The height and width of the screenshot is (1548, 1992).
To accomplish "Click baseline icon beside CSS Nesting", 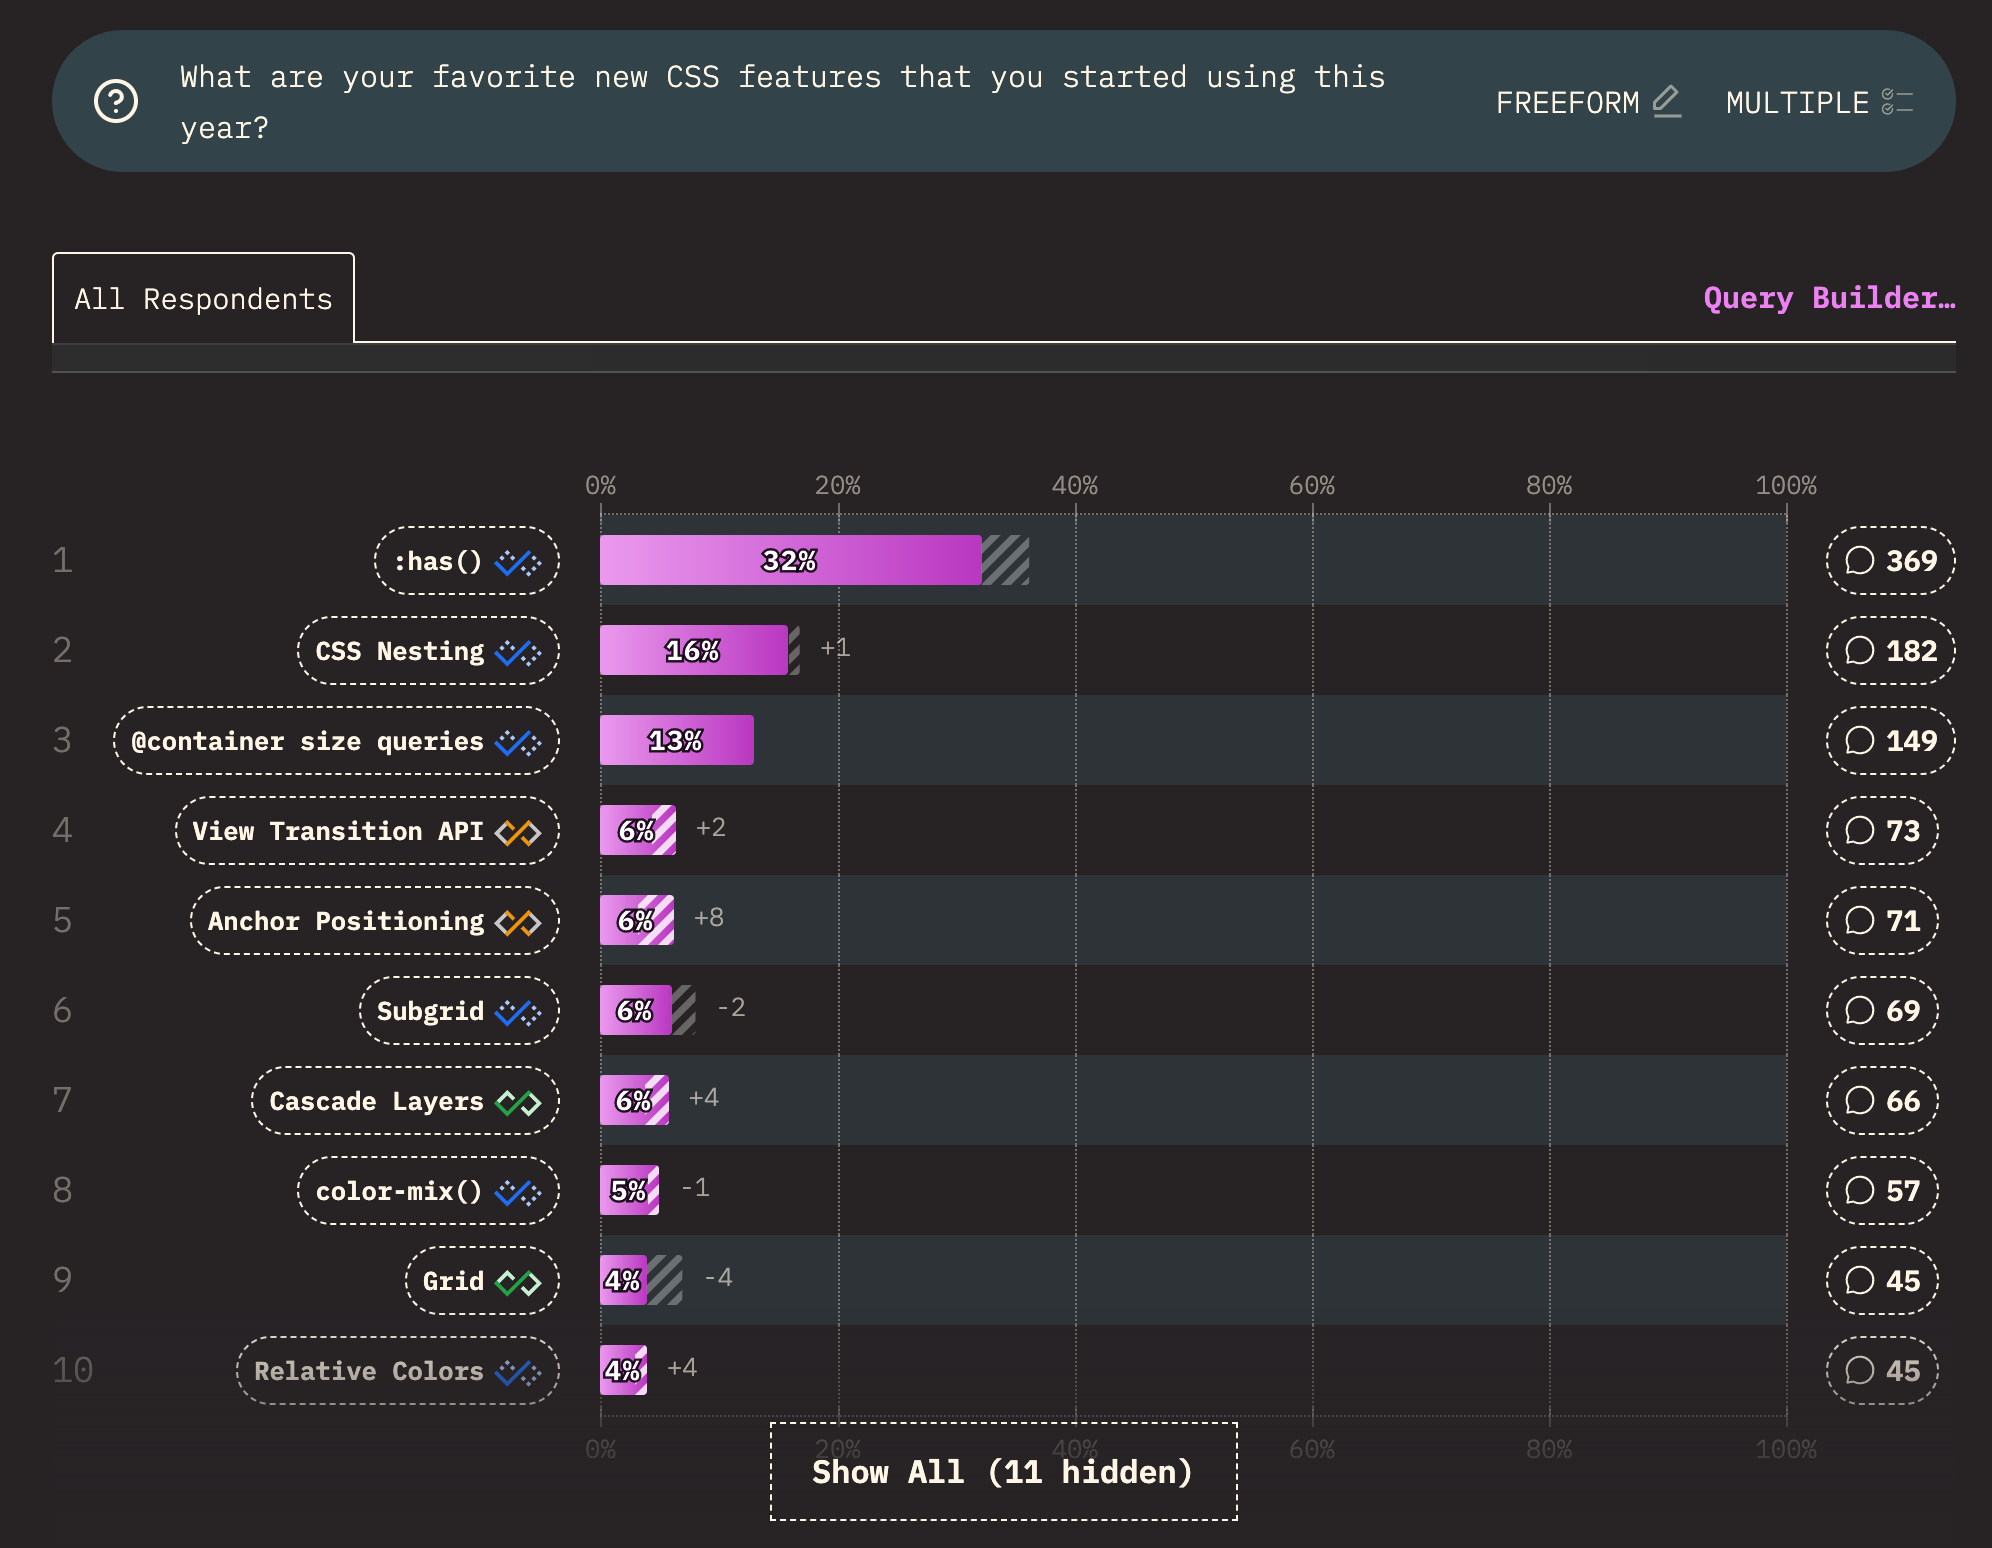I will coord(518,652).
